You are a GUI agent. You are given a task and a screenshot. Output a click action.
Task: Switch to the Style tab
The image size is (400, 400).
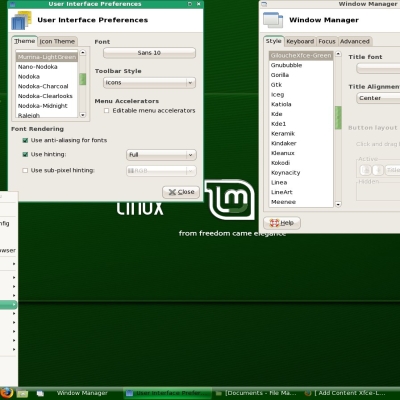pos(273,41)
